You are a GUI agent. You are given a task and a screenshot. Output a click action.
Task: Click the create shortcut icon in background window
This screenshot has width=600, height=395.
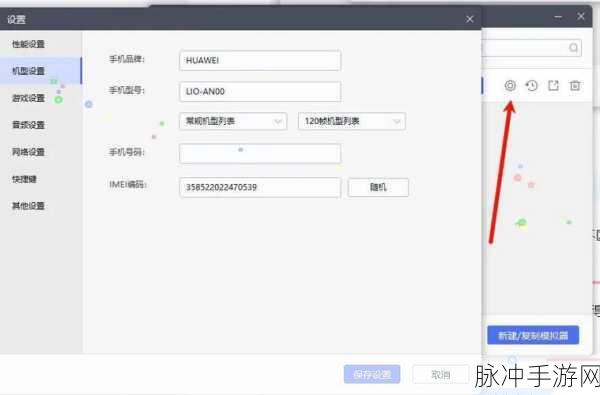coord(553,85)
